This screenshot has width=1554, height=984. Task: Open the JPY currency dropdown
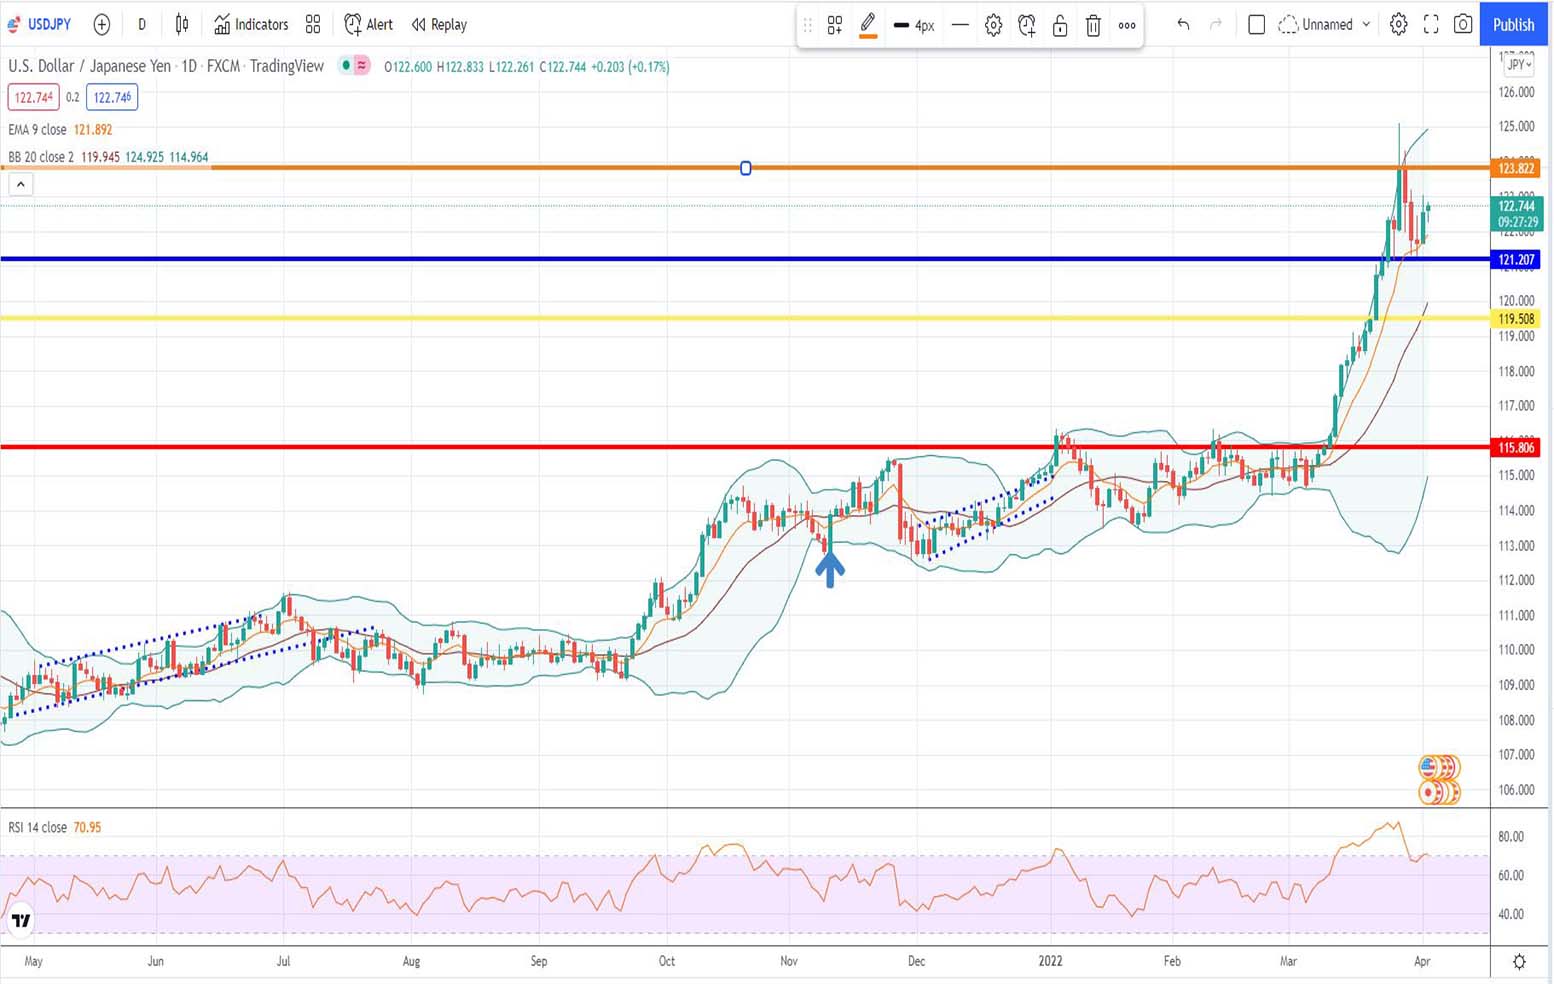click(x=1518, y=64)
